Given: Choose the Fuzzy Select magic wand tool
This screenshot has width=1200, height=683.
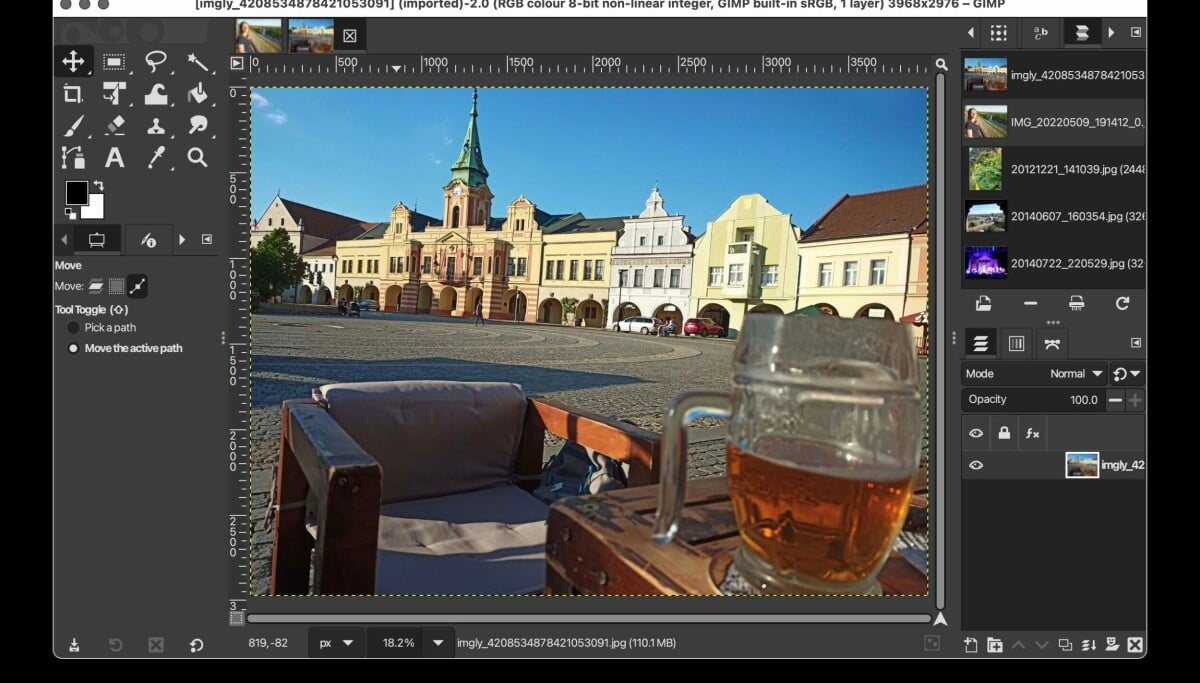Looking at the screenshot, I should 197,62.
